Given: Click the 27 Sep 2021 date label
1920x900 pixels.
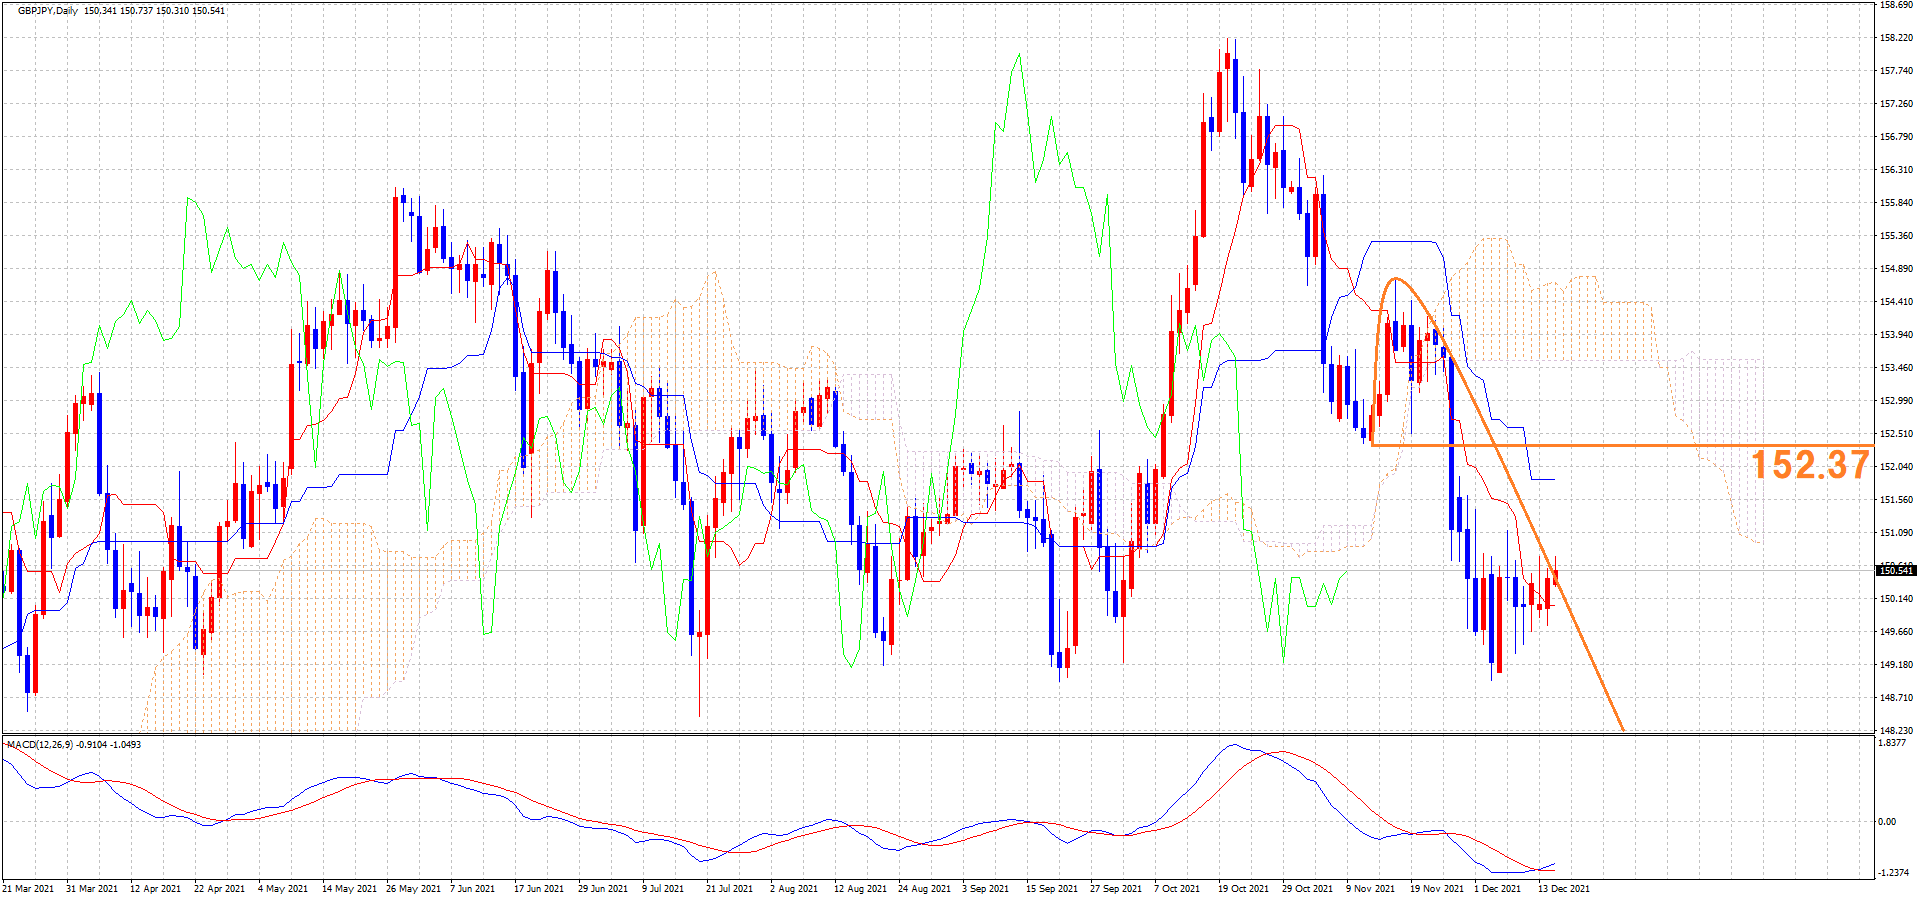Looking at the screenshot, I should pyautogui.click(x=1116, y=889).
